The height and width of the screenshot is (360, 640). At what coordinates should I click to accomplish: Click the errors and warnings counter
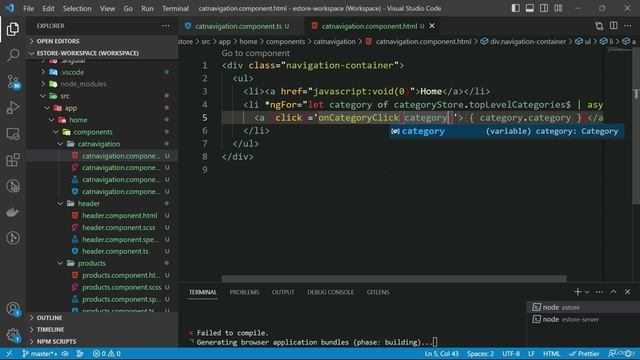[107, 353]
